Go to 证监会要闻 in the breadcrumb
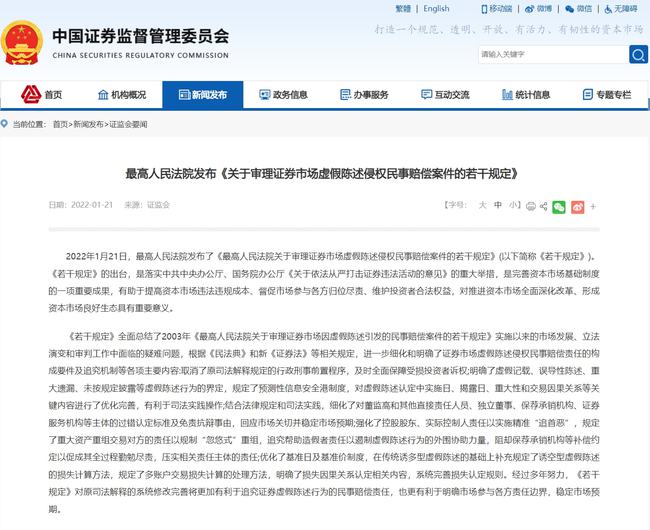Screen dimensions: 650x530 tap(128, 124)
